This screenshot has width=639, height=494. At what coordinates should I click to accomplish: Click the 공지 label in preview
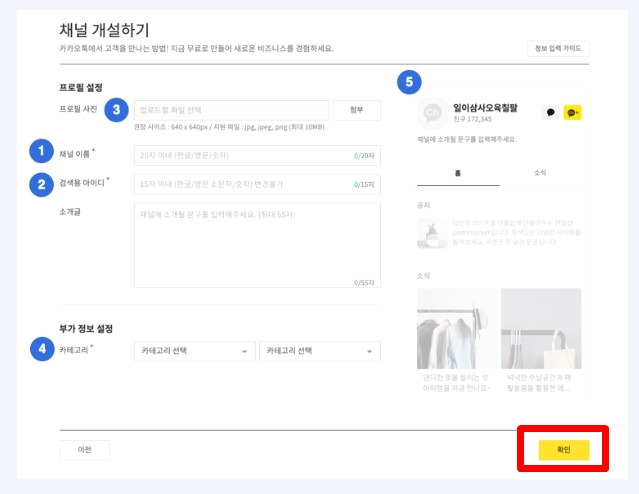423,205
